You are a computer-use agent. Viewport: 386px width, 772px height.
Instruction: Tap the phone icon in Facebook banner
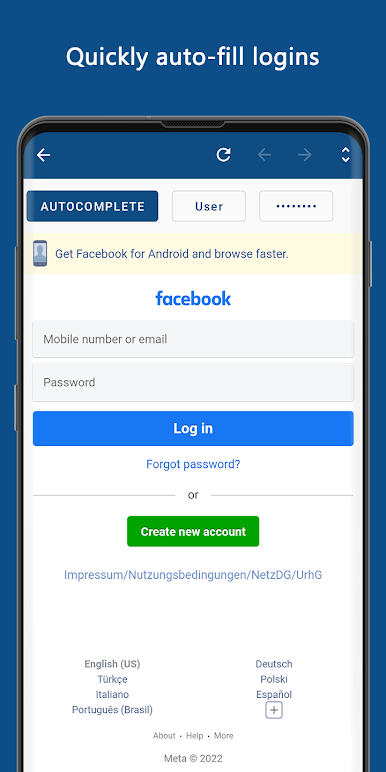pyautogui.click(x=40, y=254)
